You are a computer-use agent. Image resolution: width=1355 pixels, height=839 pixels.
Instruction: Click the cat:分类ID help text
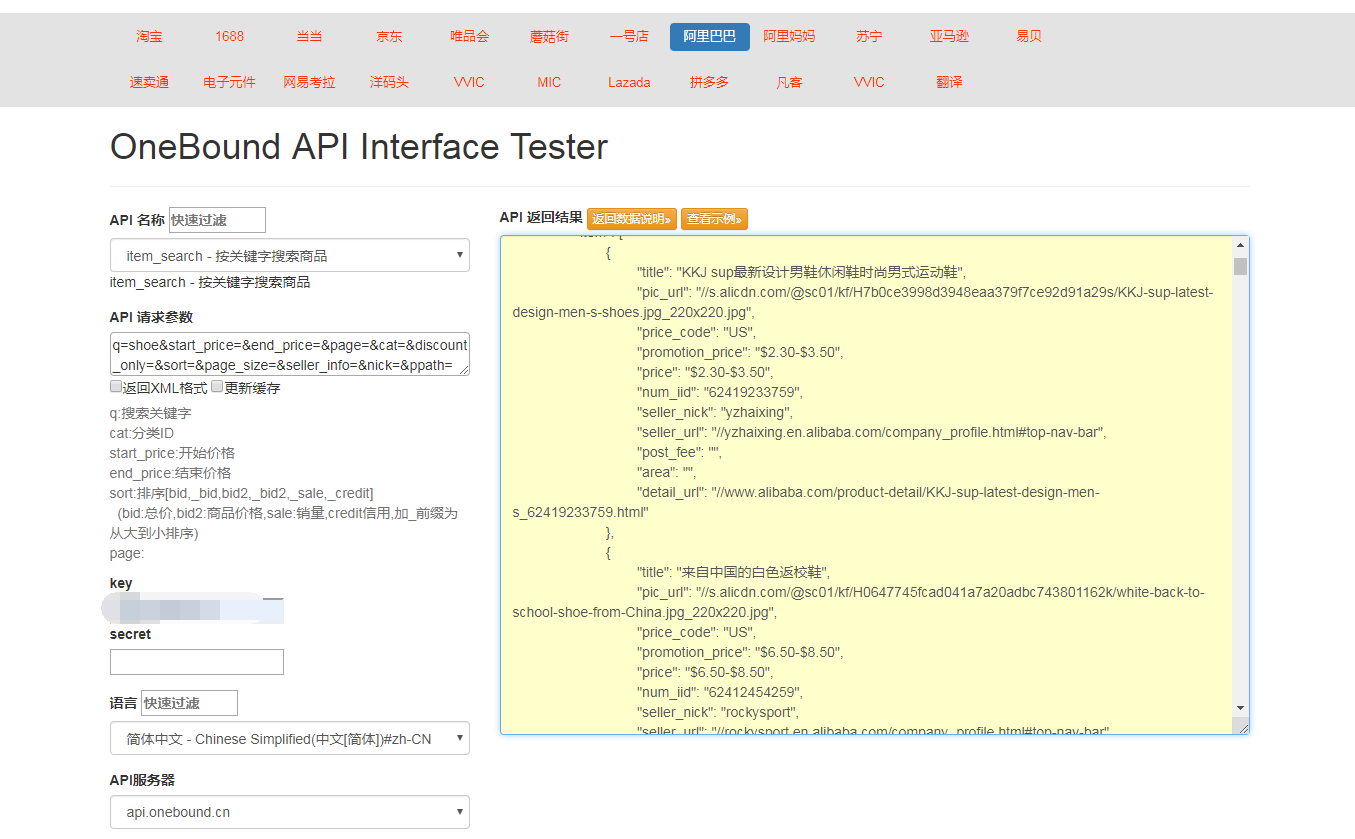coord(142,433)
